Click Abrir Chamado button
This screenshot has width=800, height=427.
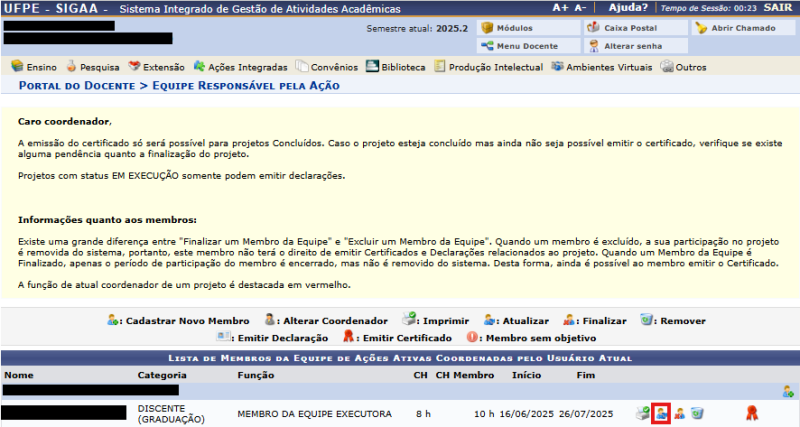(743, 28)
